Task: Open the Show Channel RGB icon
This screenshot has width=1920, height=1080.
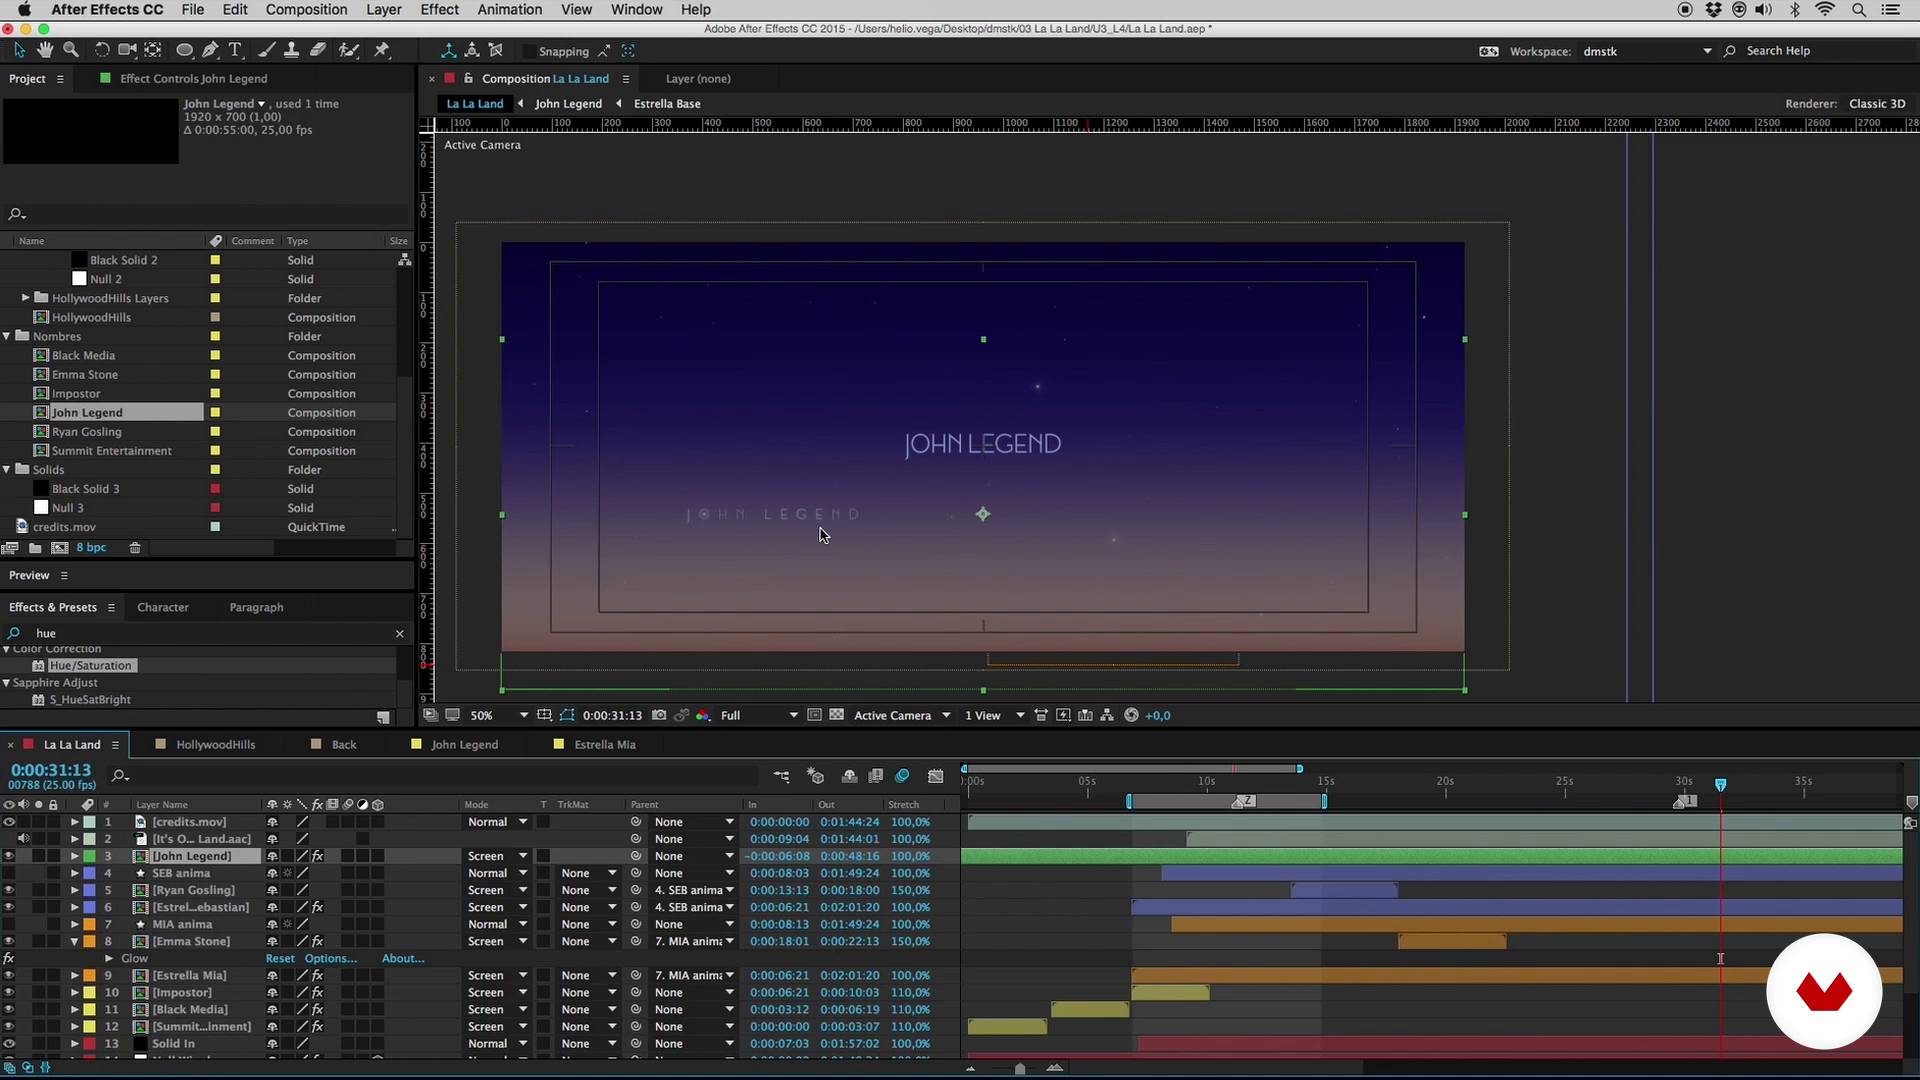Action: [703, 715]
